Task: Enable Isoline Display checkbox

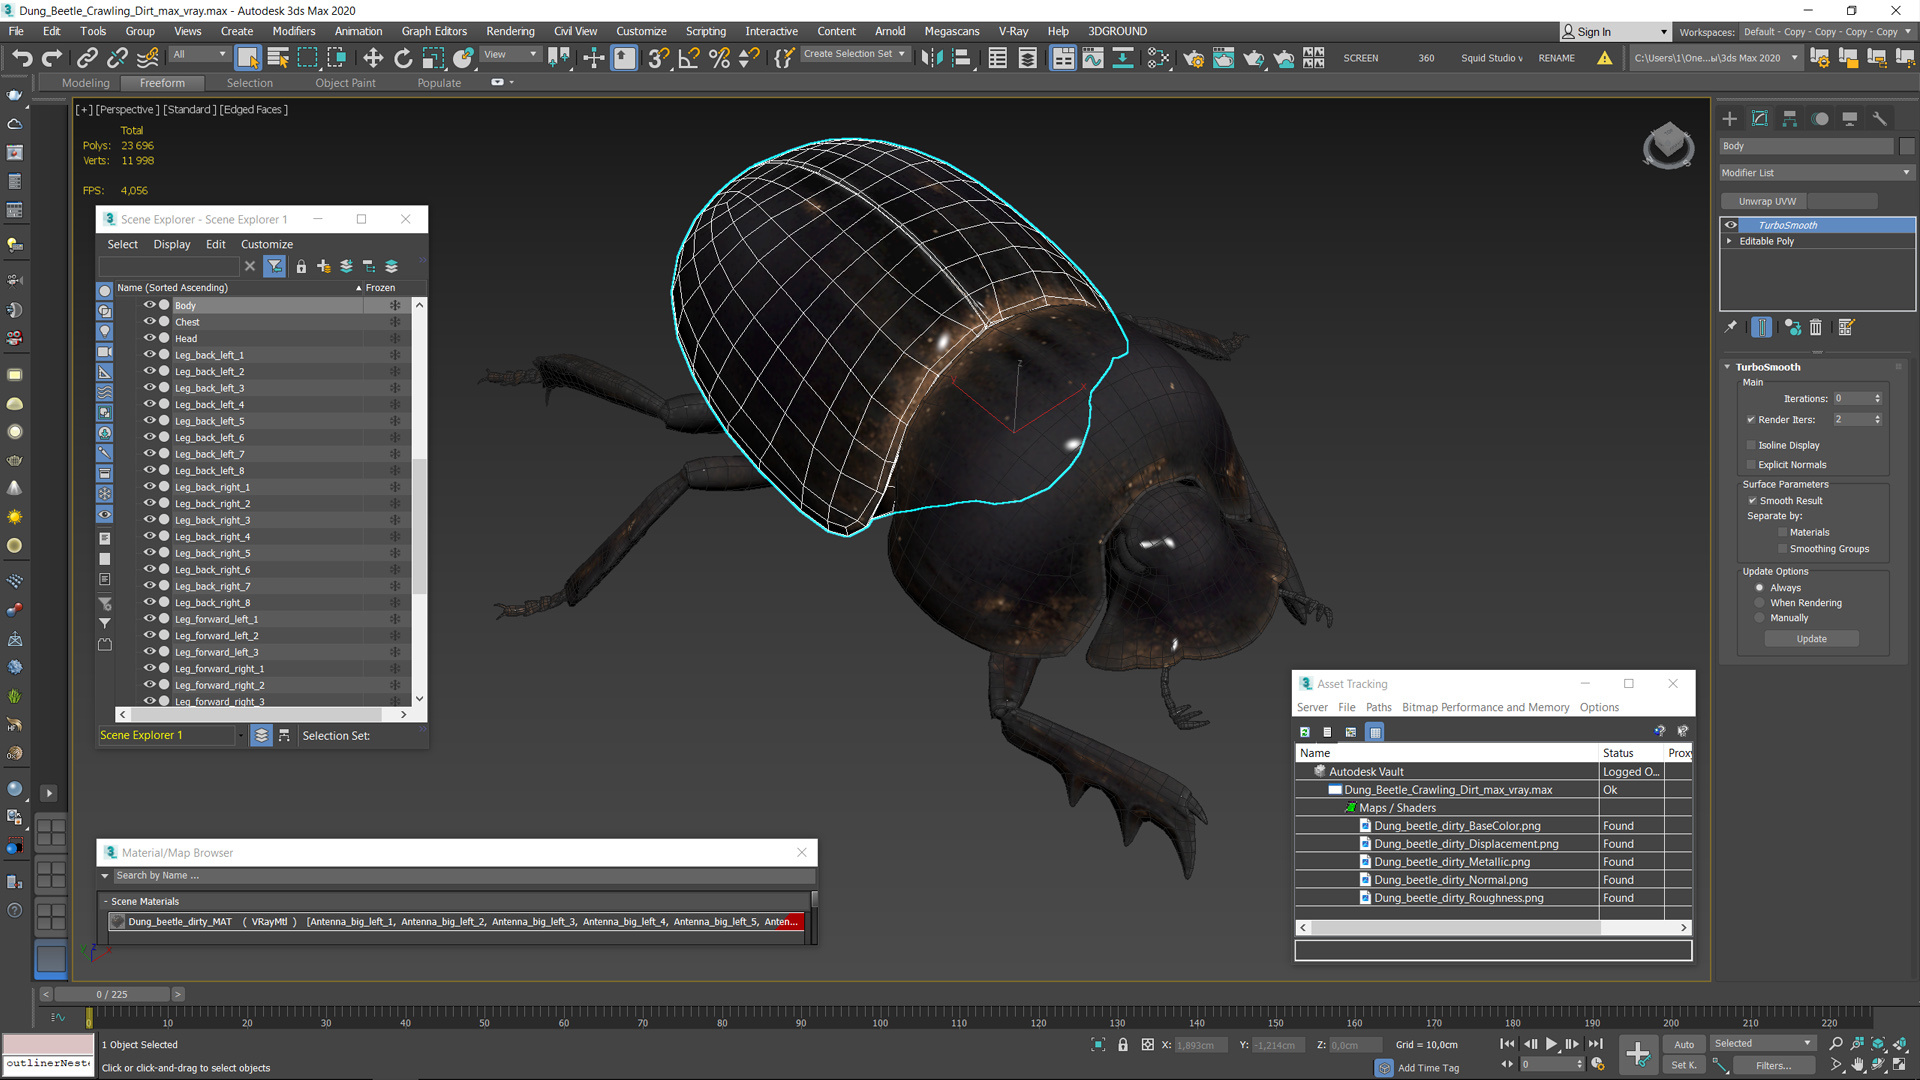Action: click(x=1751, y=445)
